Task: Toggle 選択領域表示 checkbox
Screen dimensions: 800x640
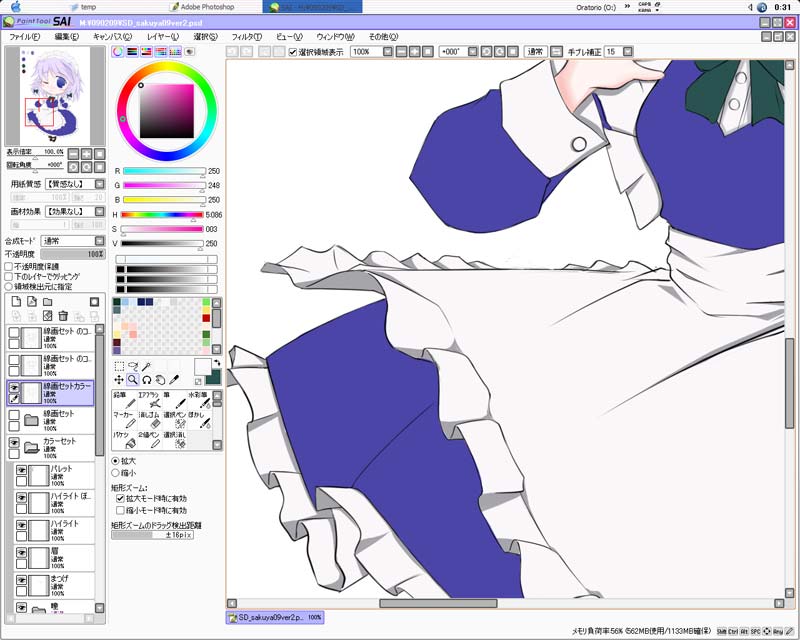Action: (293, 52)
